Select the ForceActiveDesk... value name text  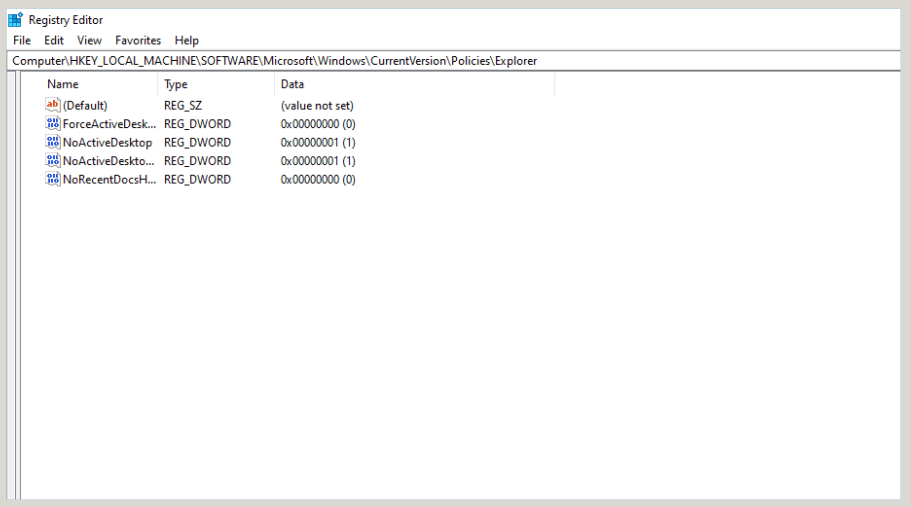tap(109, 124)
